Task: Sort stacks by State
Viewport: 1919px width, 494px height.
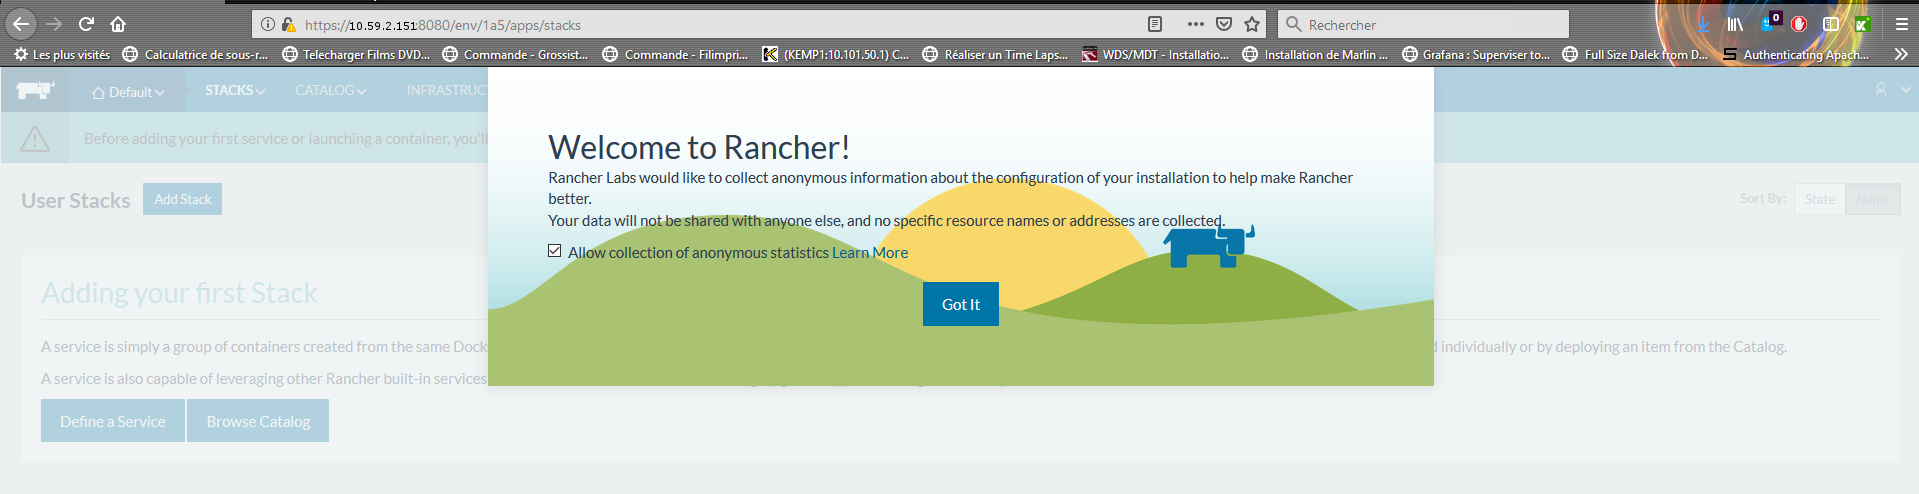Action: 1820,199
